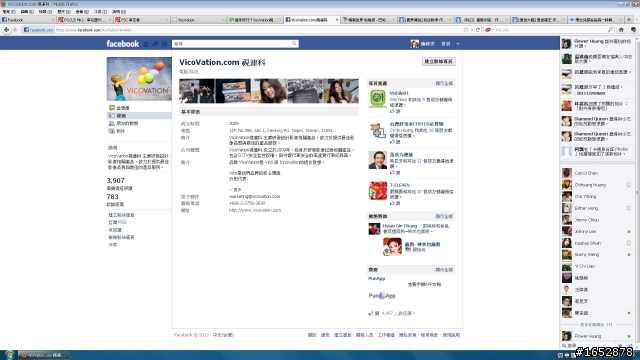Click Firefox back arrow button
This screenshot has height=360, width=640.
[6, 30]
